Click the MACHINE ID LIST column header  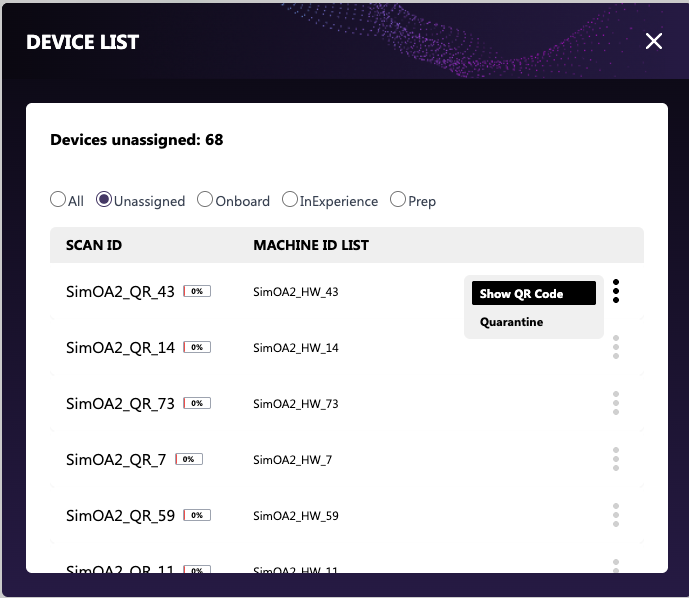pos(311,245)
